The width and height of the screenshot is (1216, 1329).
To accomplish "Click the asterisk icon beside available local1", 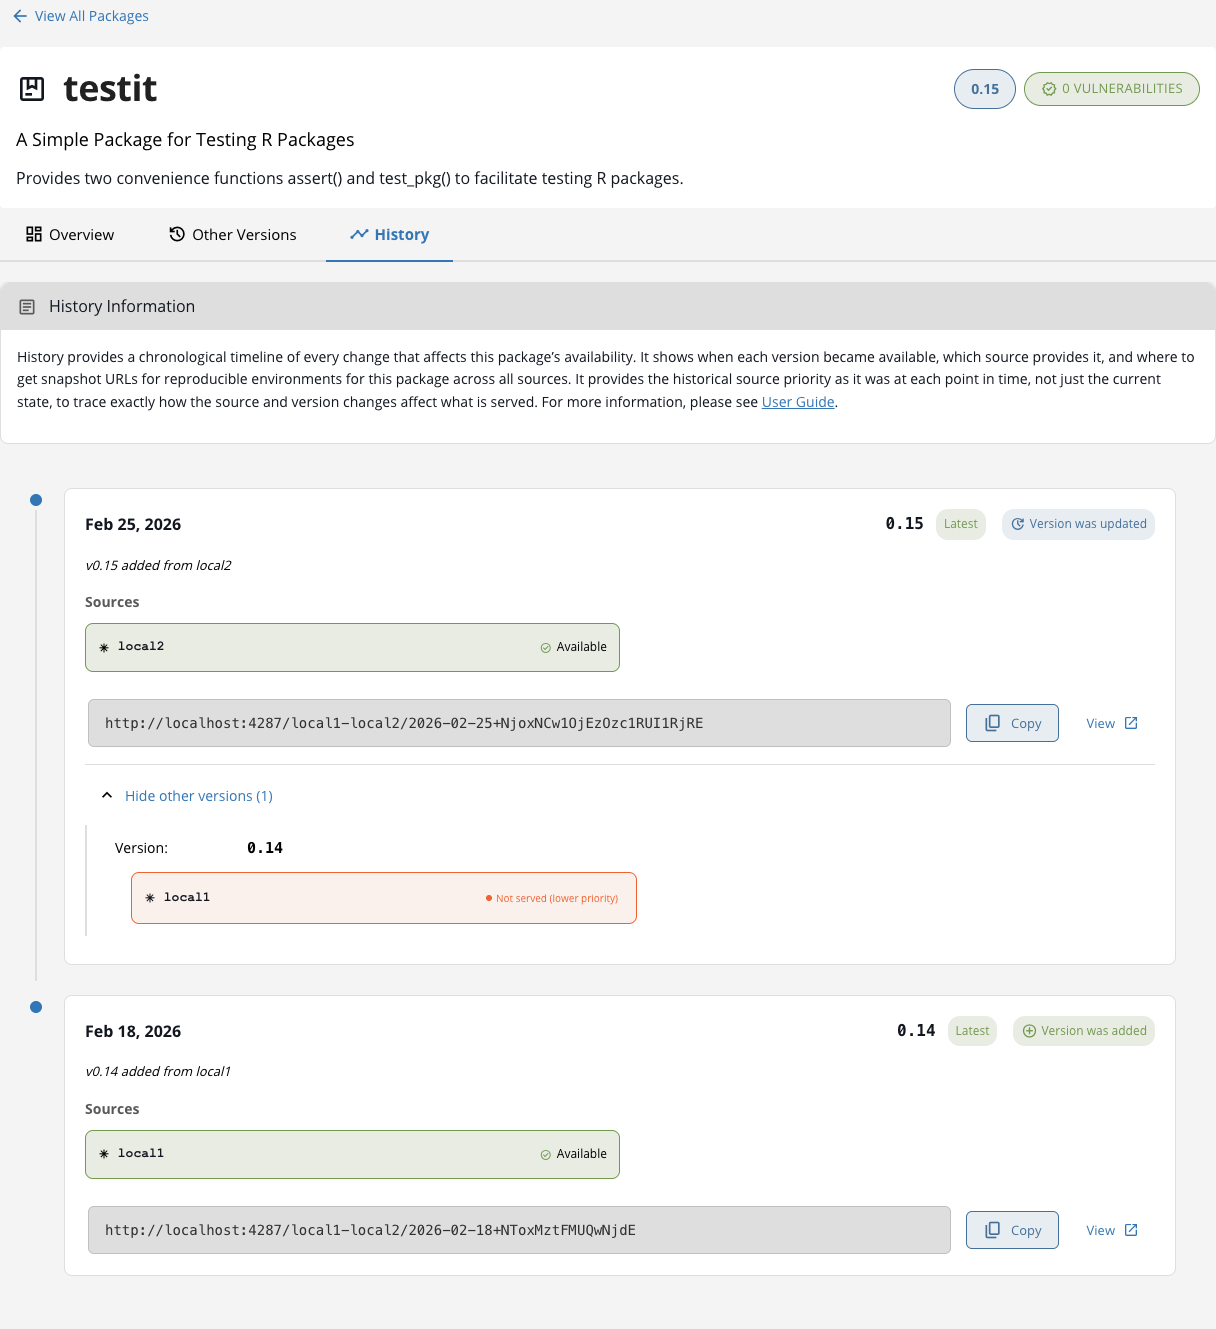I will [104, 1154].
